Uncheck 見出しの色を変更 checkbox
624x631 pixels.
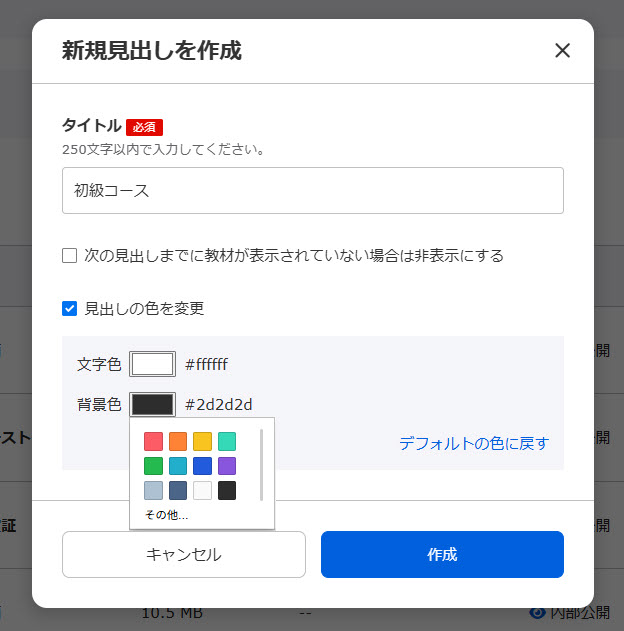click(70, 309)
